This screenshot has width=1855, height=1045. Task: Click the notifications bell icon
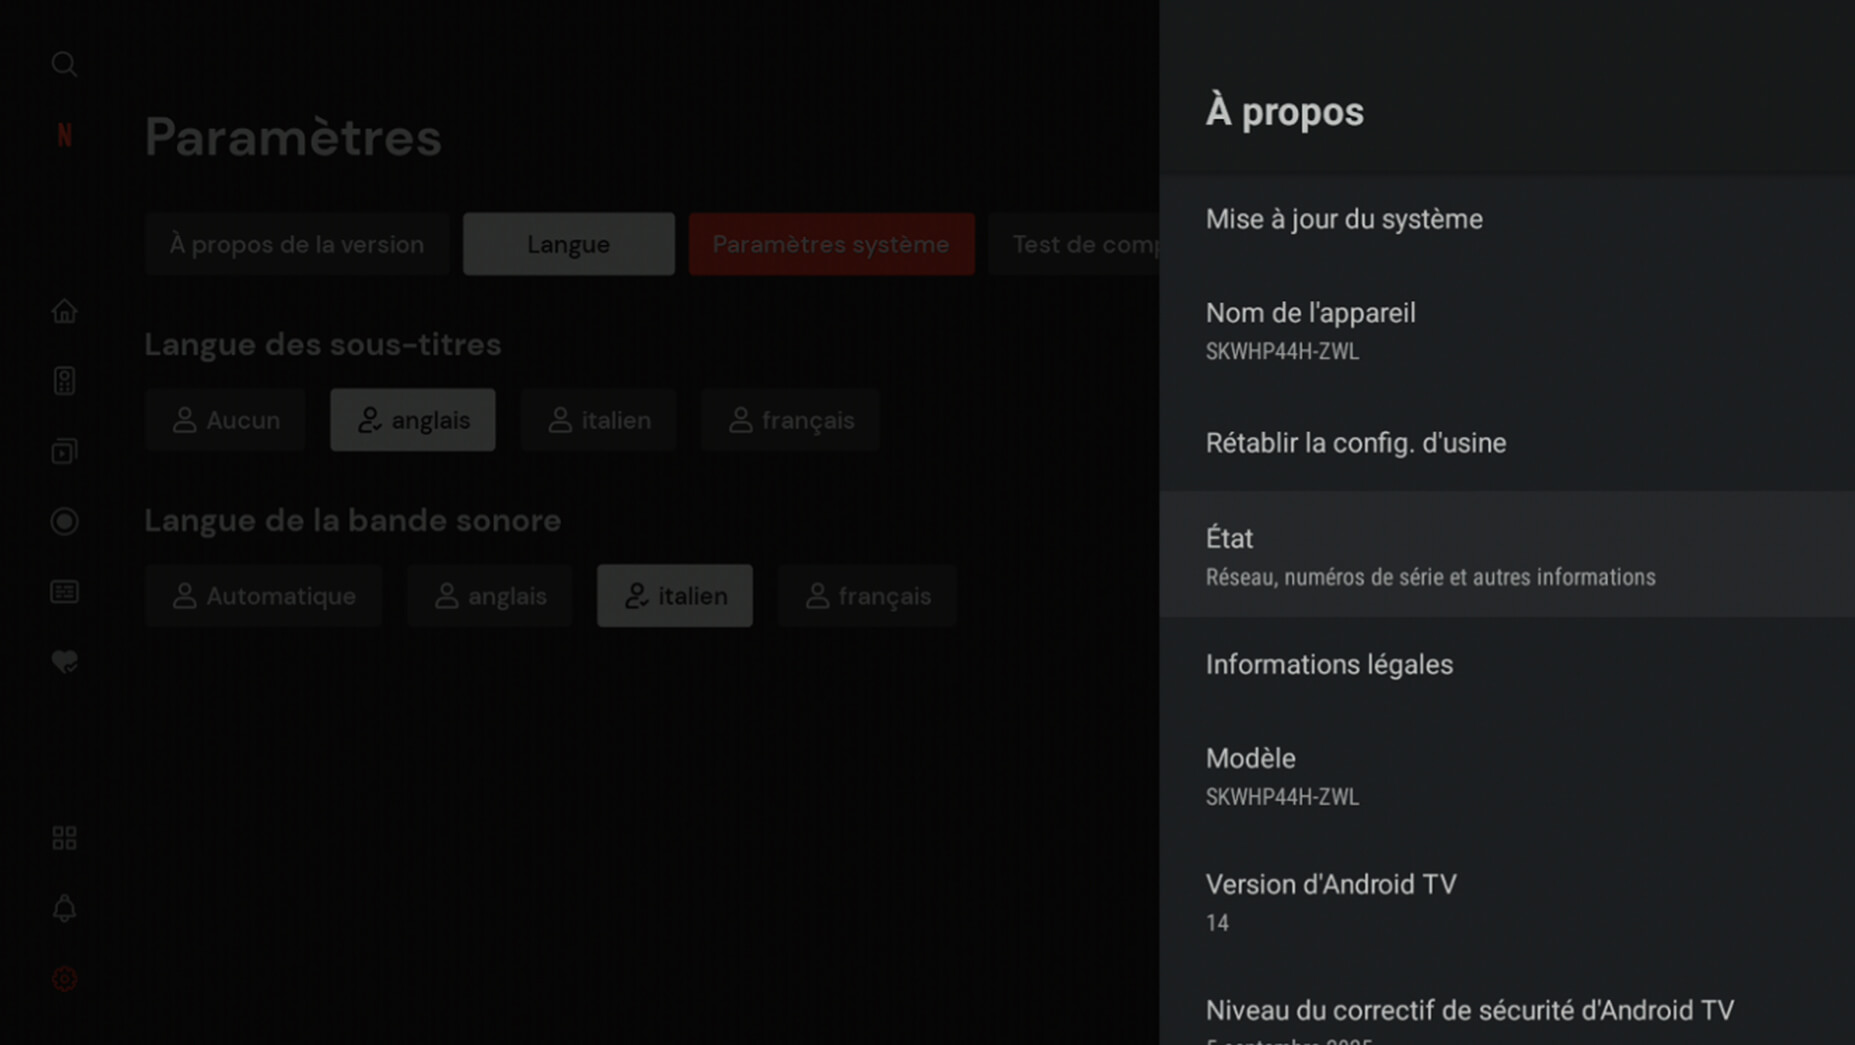64,908
